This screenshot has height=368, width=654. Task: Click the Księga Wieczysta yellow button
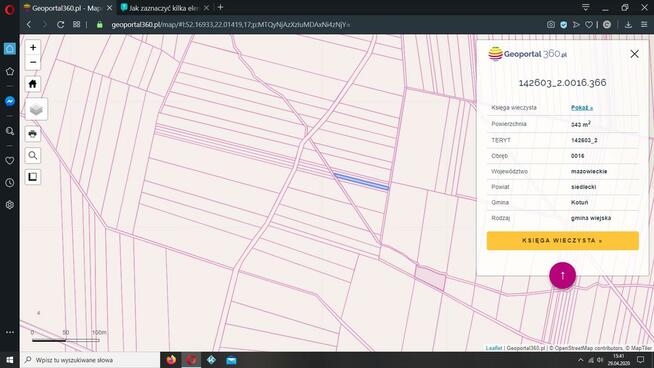pos(562,241)
